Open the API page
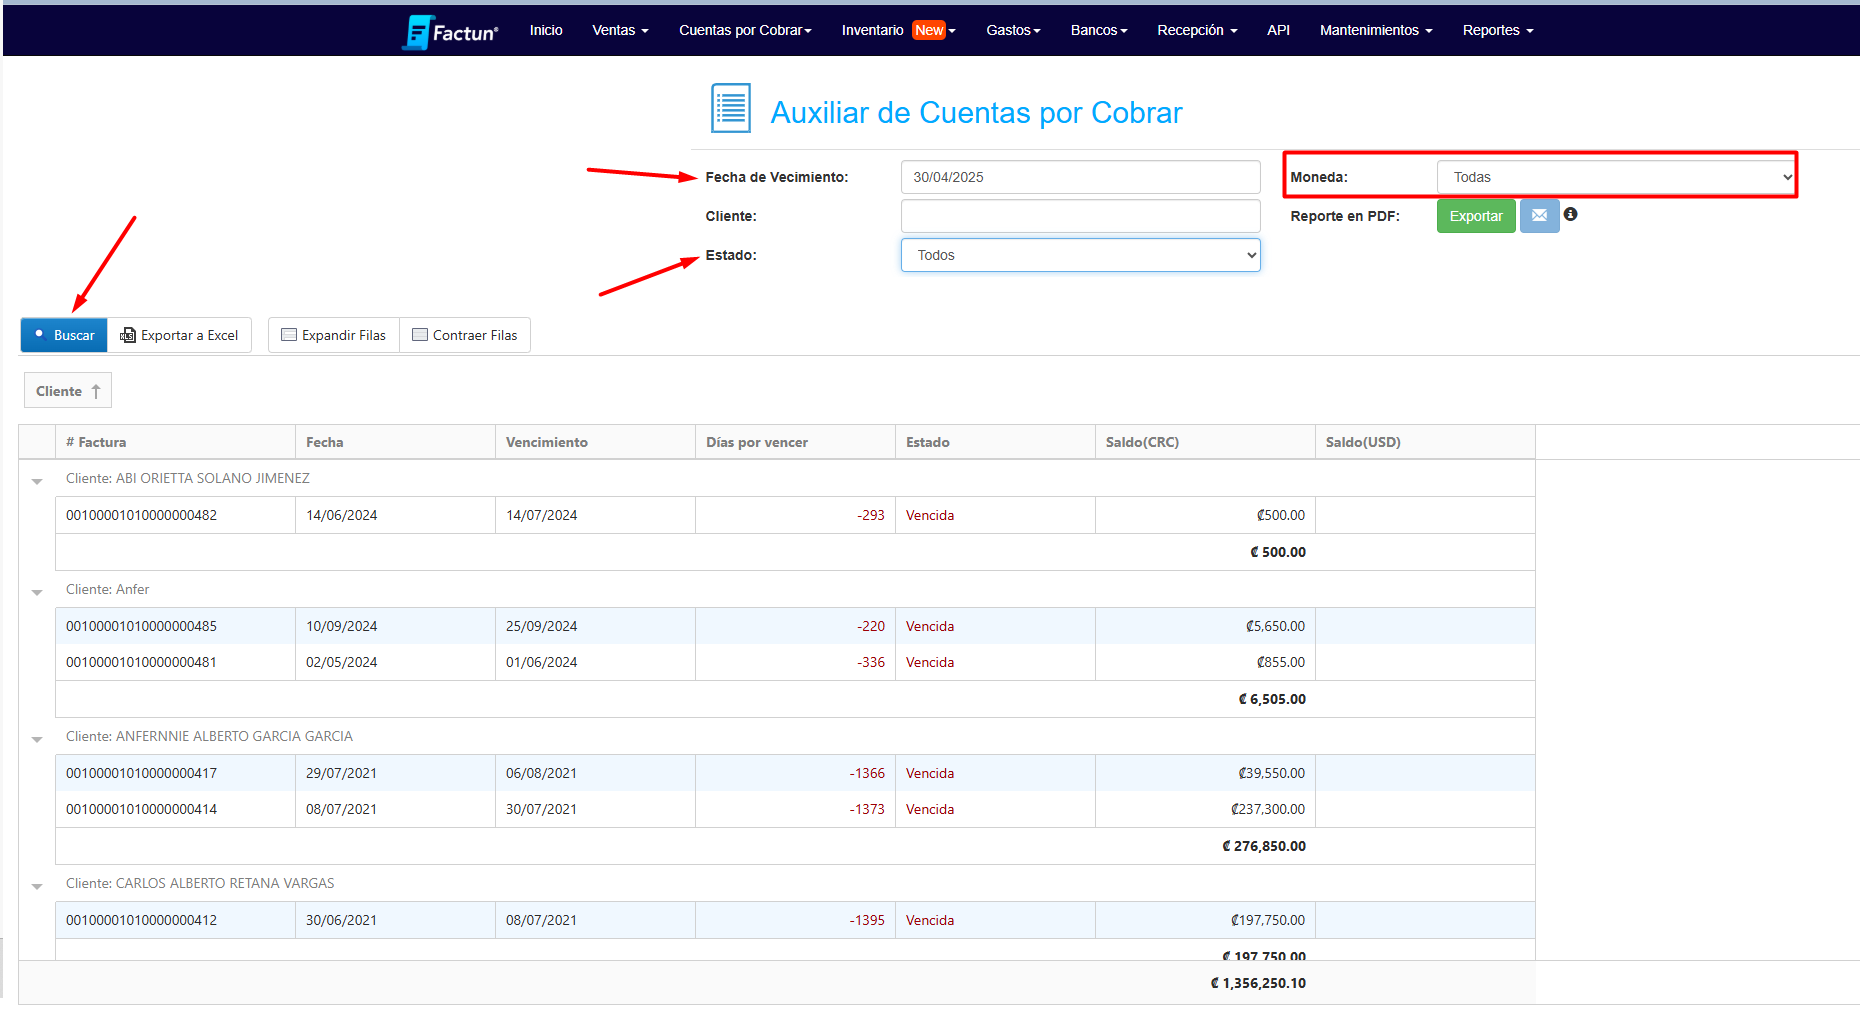The image size is (1860, 1010). (x=1278, y=30)
